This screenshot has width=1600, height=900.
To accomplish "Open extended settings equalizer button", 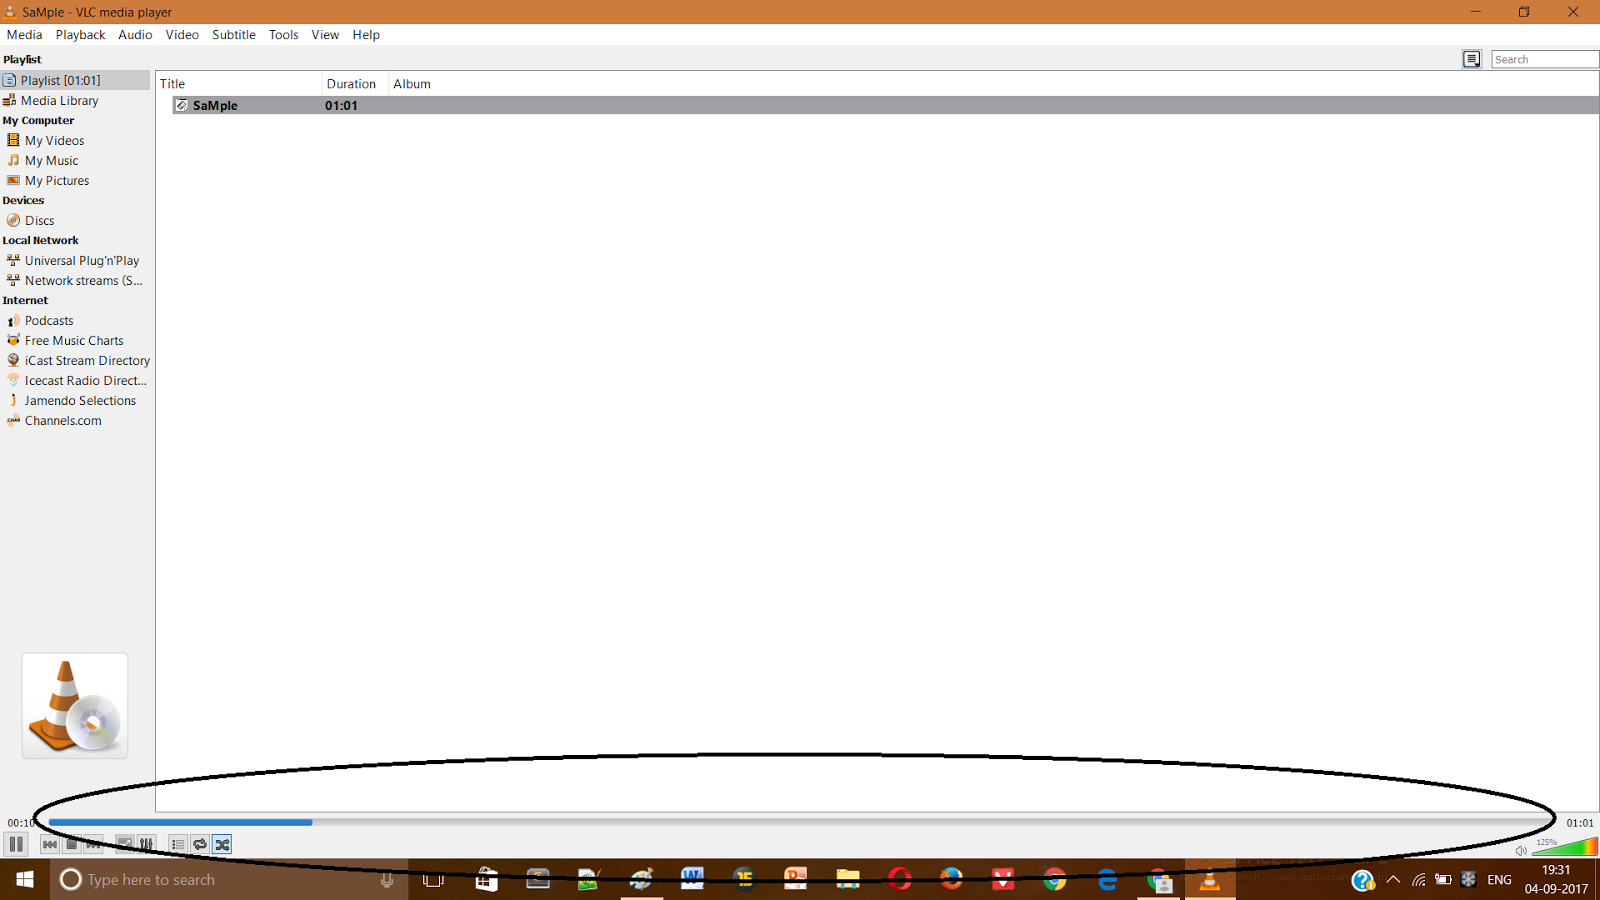I will pos(146,845).
